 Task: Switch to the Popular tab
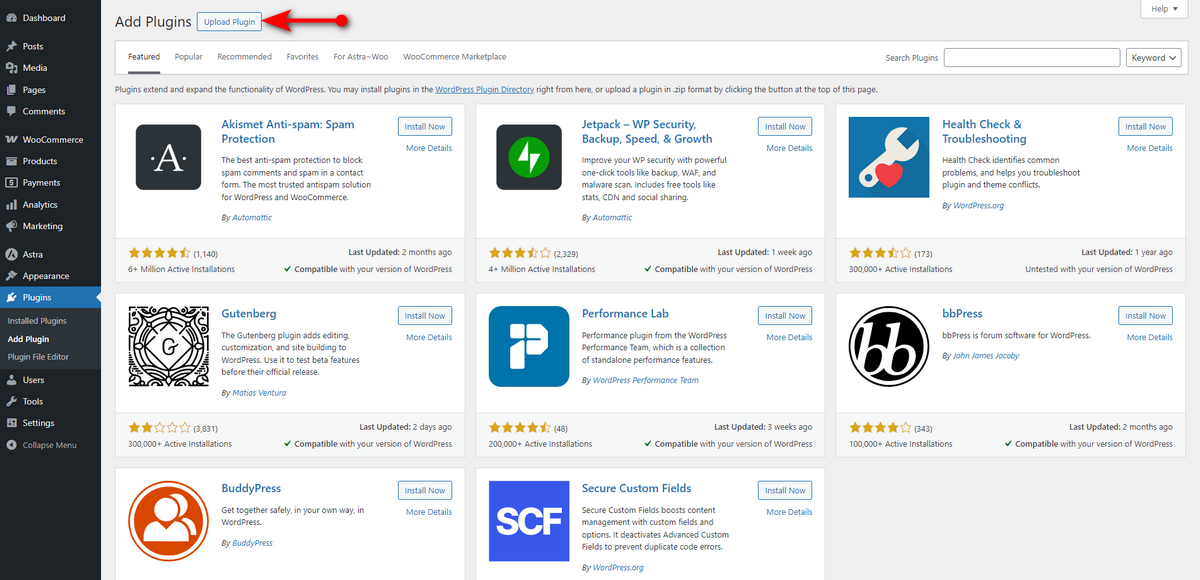click(x=189, y=57)
